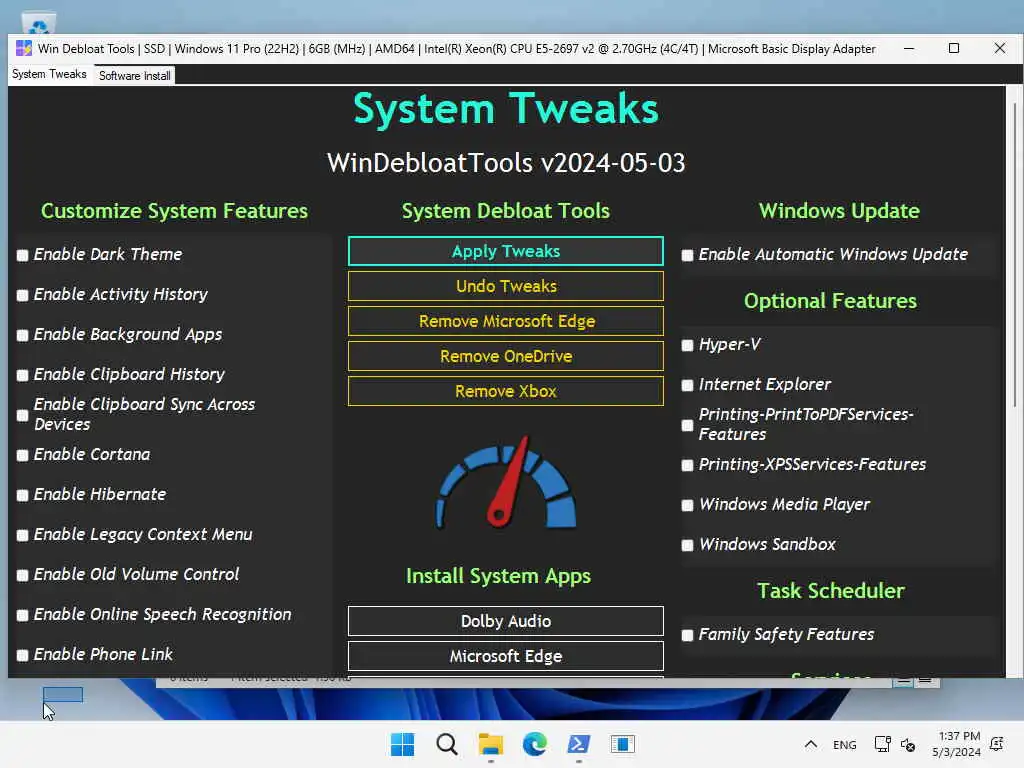The height and width of the screenshot is (768, 1024).
Task: Toggle Enable Activity History
Action: 22,295
